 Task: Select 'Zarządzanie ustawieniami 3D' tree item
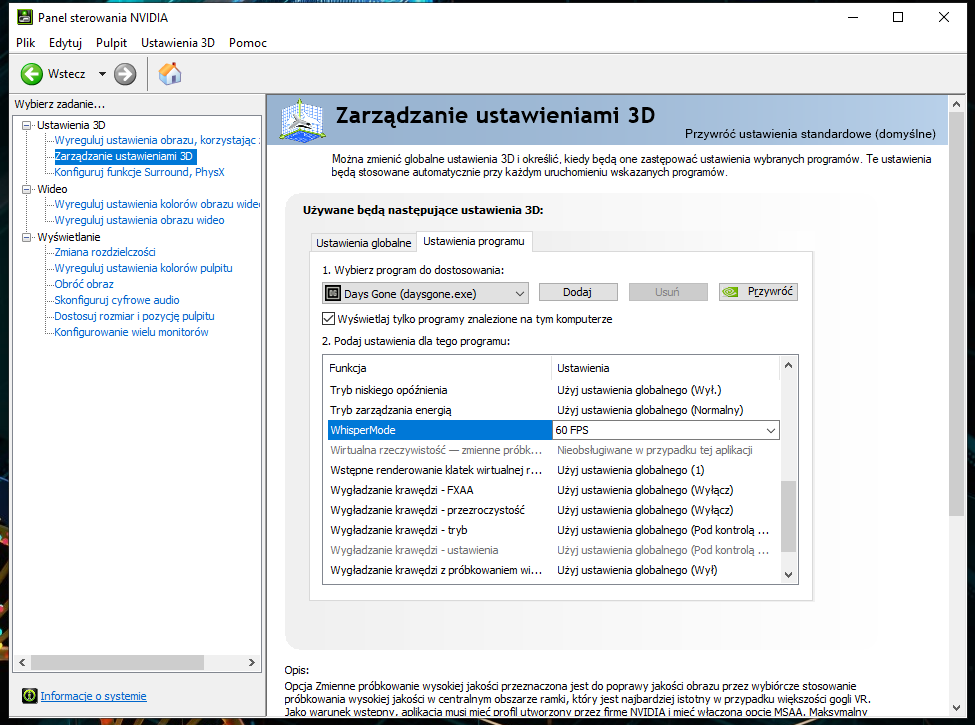pyautogui.click(x=124, y=156)
